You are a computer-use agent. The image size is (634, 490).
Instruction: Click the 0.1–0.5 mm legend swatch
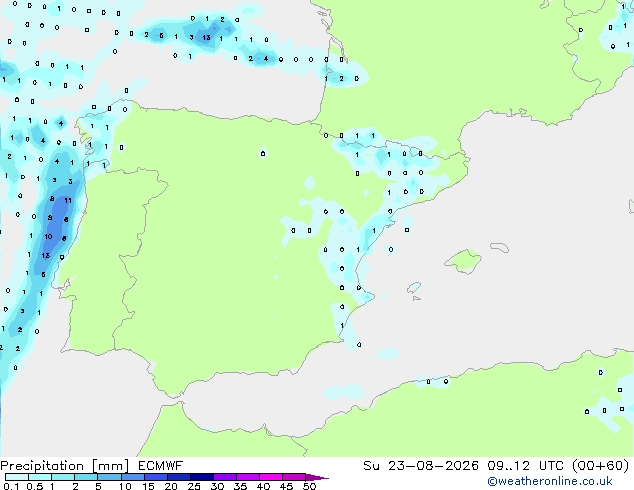click(x=17, y=477)
